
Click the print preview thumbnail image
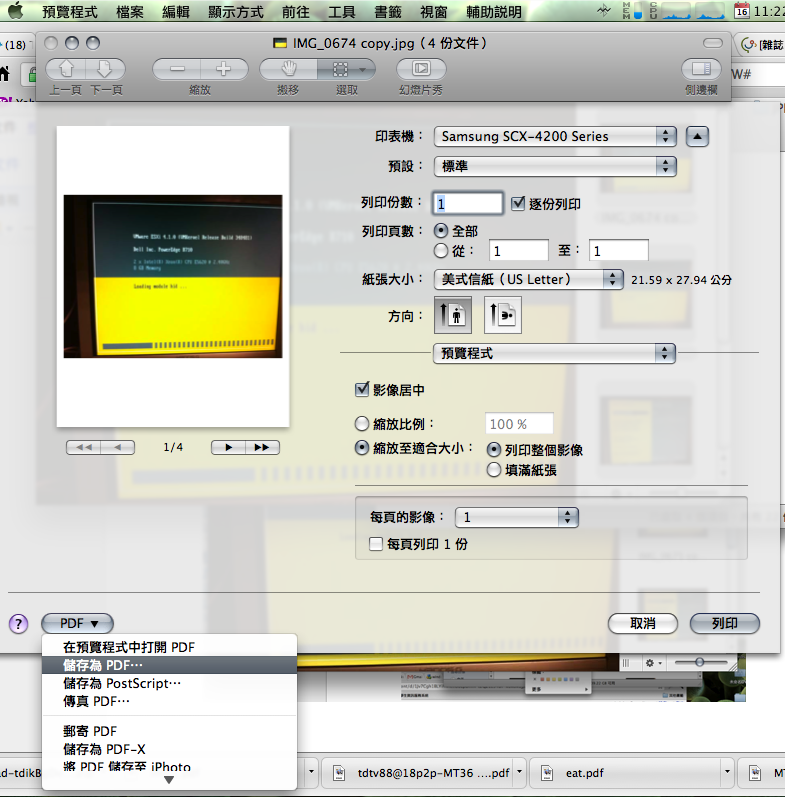tap(173, 277)
